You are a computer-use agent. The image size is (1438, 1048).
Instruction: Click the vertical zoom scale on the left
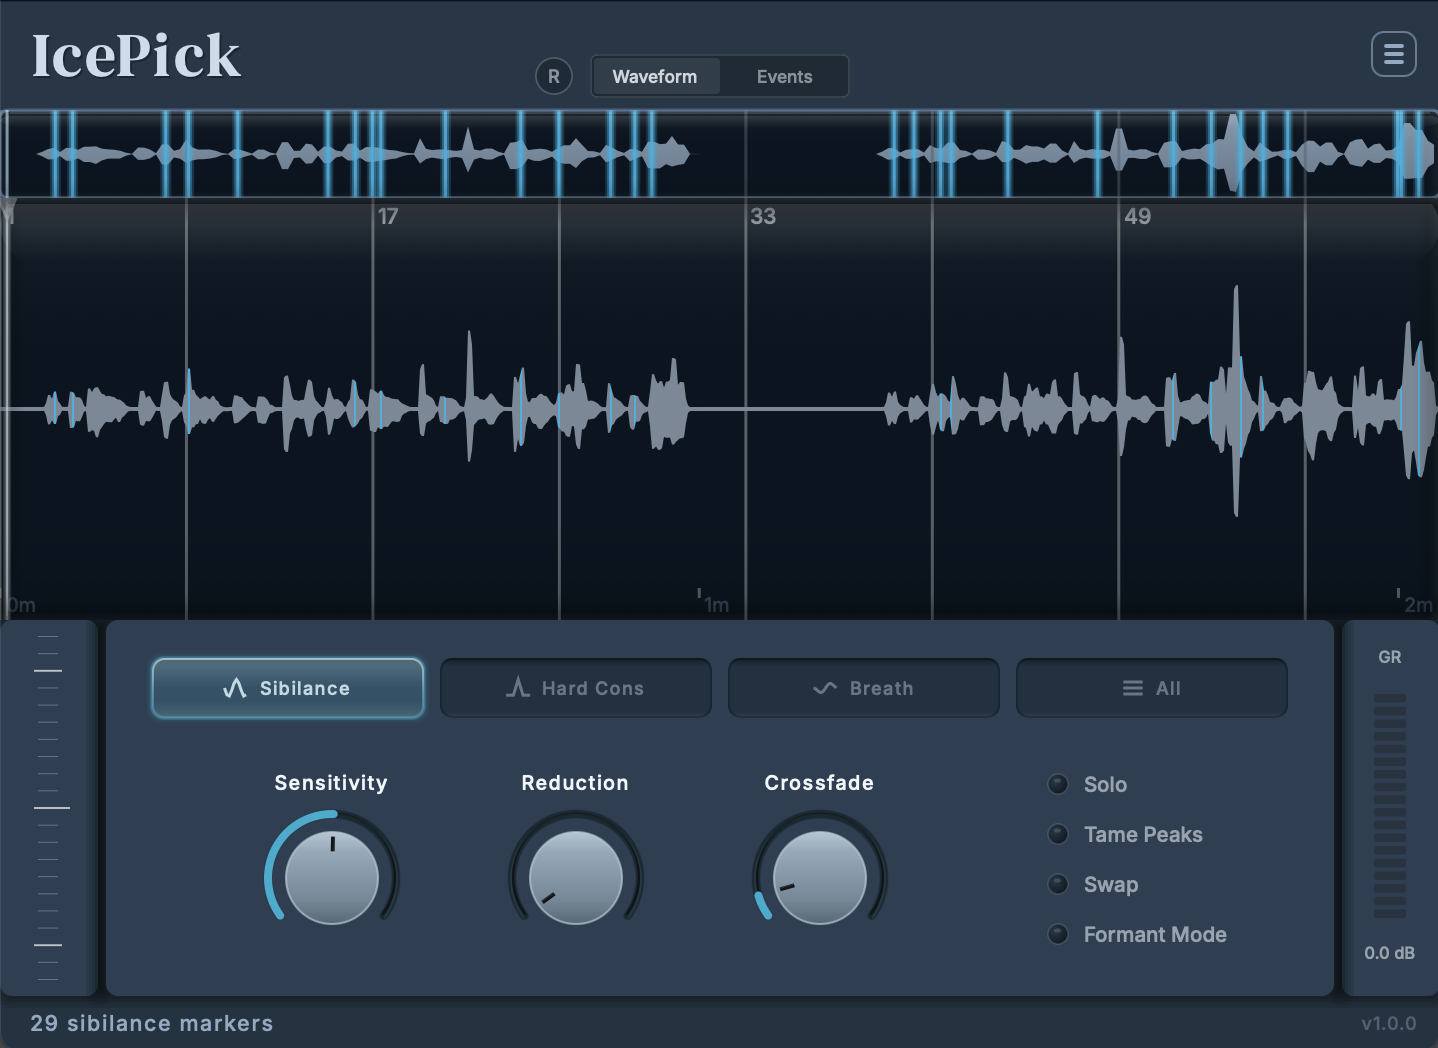tap(48, 807)
